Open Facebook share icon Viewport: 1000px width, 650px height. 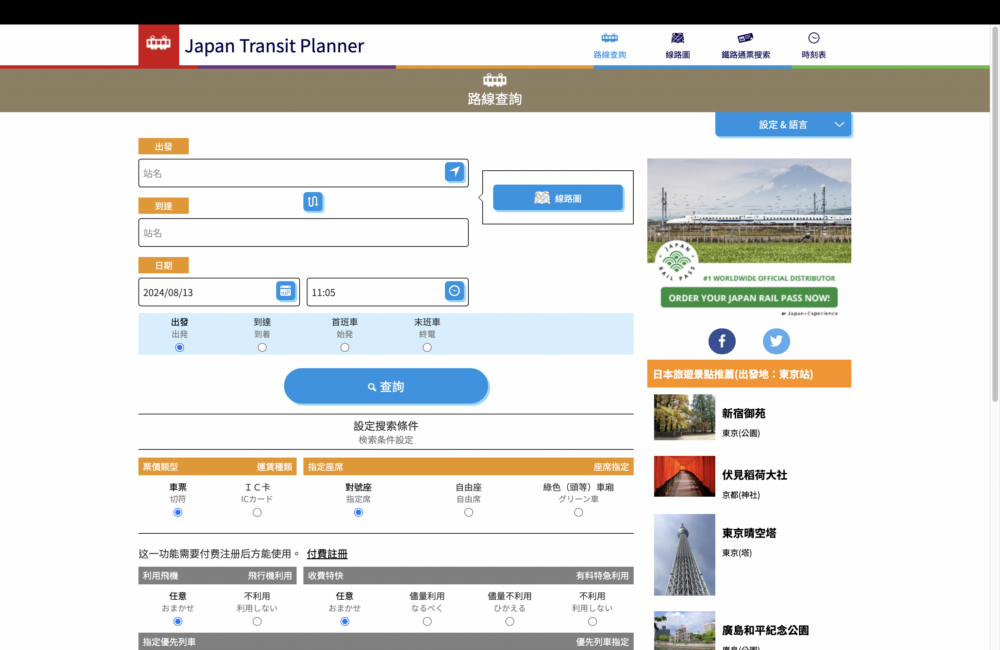tap(722, 341)
